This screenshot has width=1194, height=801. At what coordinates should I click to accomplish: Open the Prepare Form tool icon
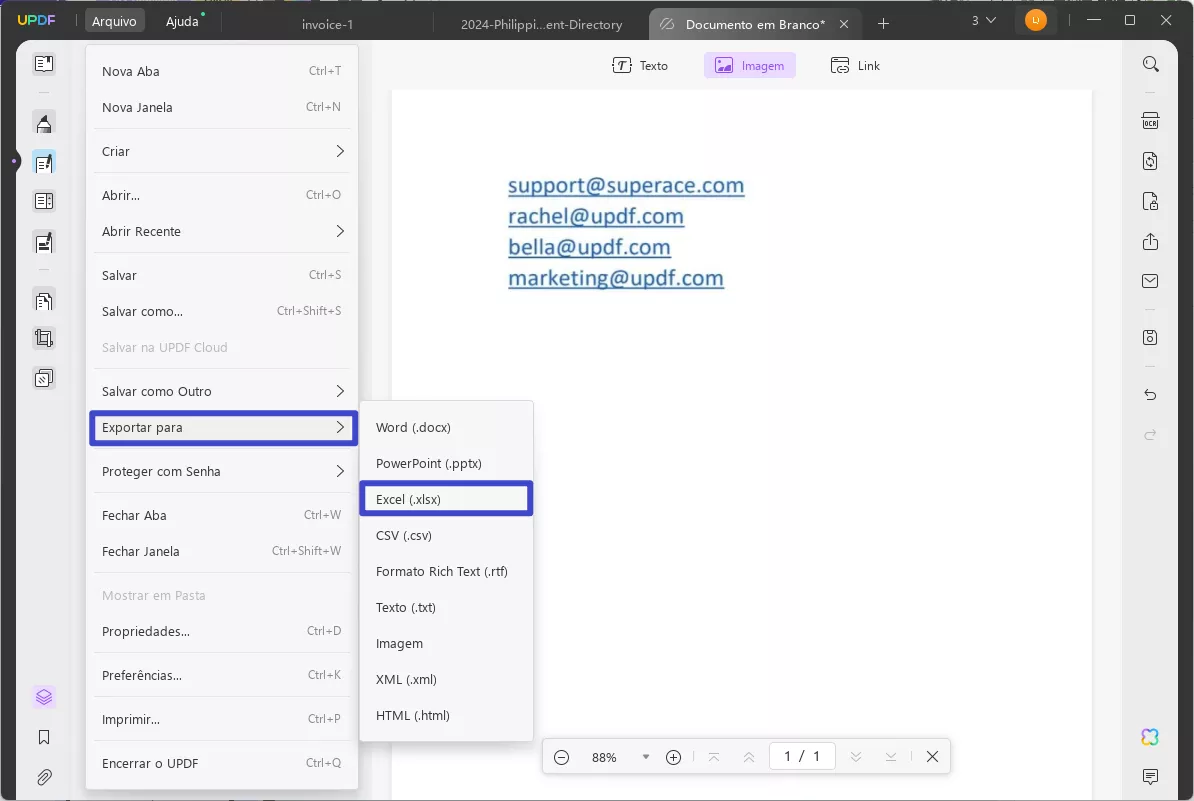coord(44,201)
